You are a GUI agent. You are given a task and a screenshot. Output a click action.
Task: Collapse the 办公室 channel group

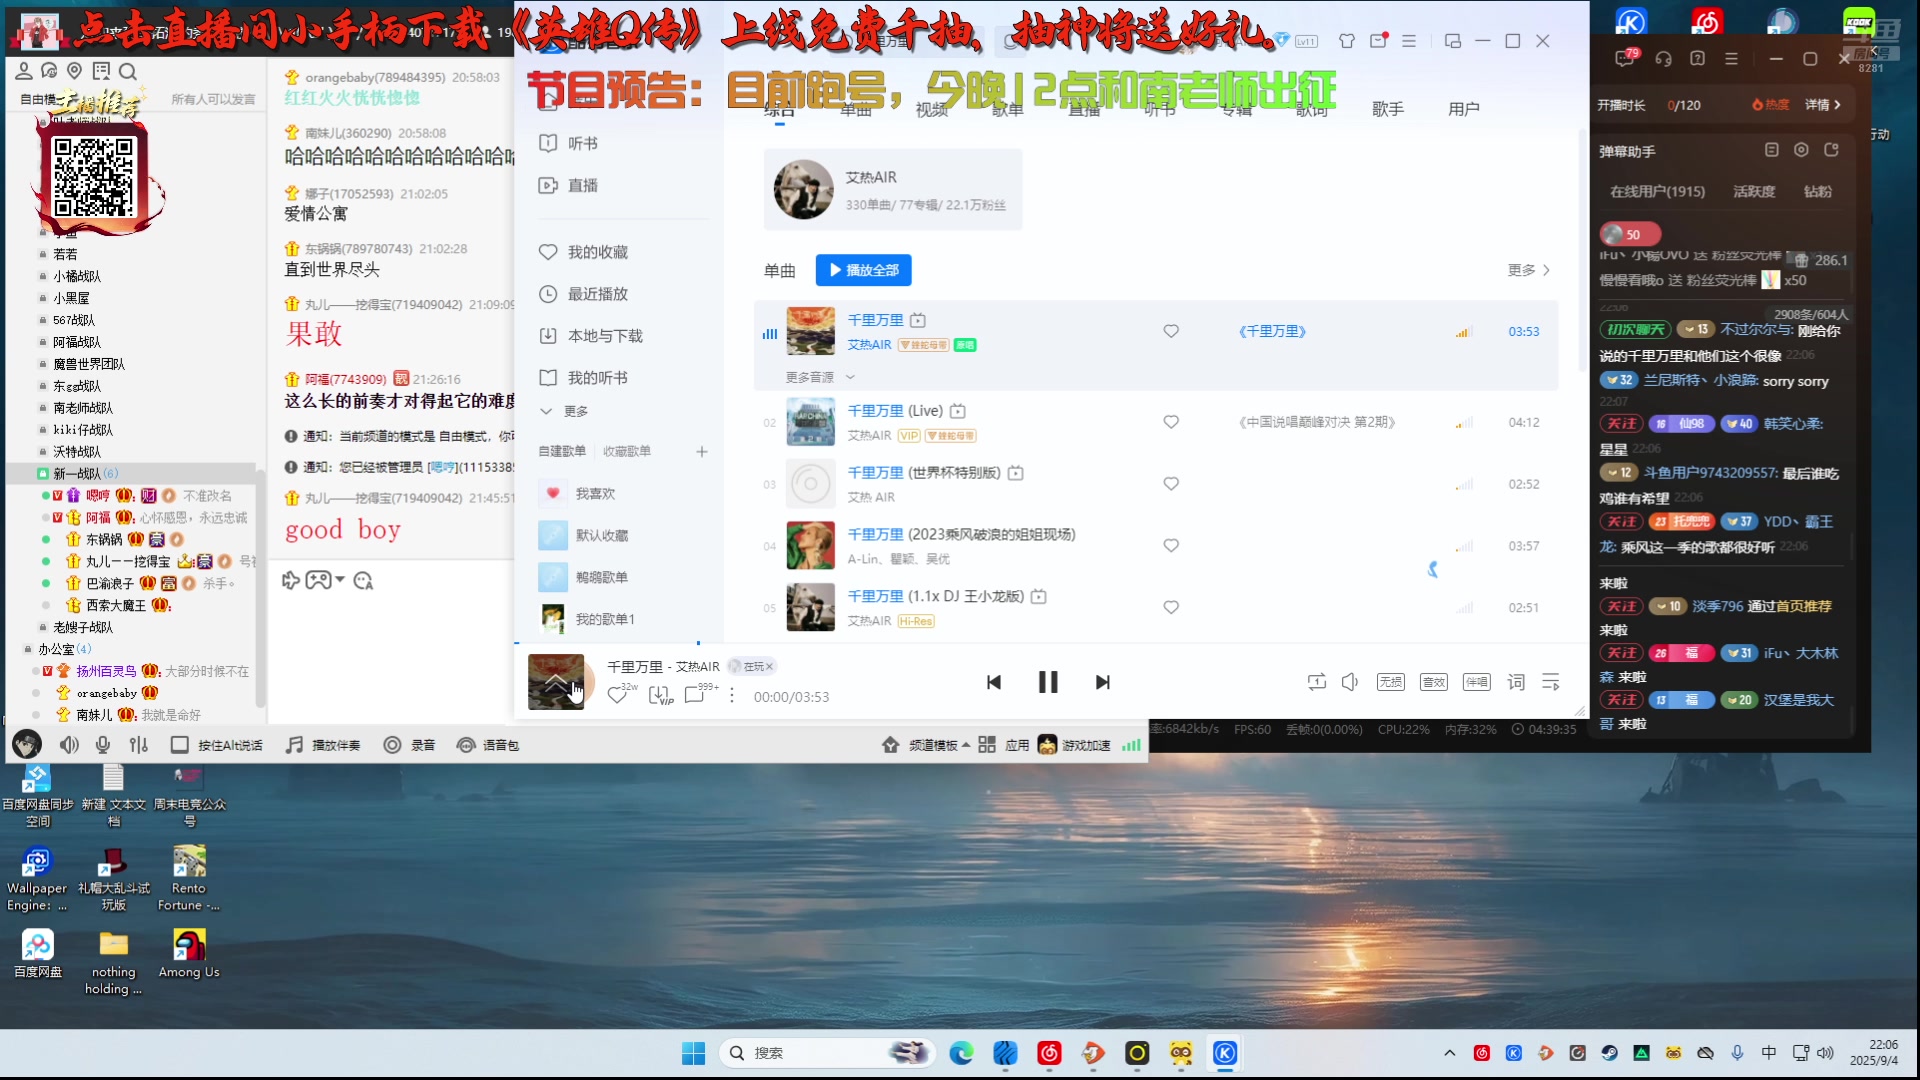click(x=28, y=649)
